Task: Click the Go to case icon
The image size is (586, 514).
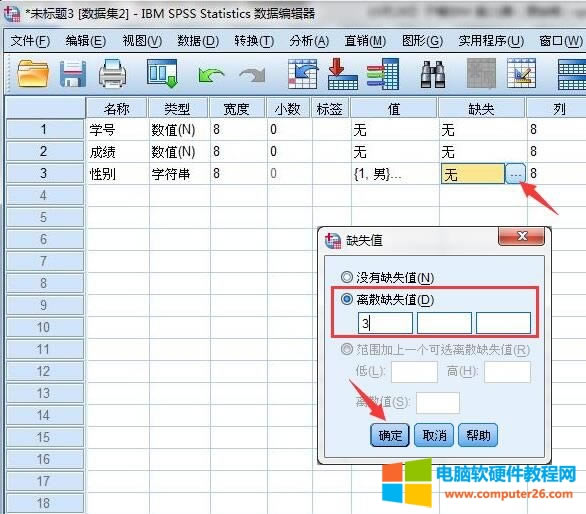Action: 303,74
